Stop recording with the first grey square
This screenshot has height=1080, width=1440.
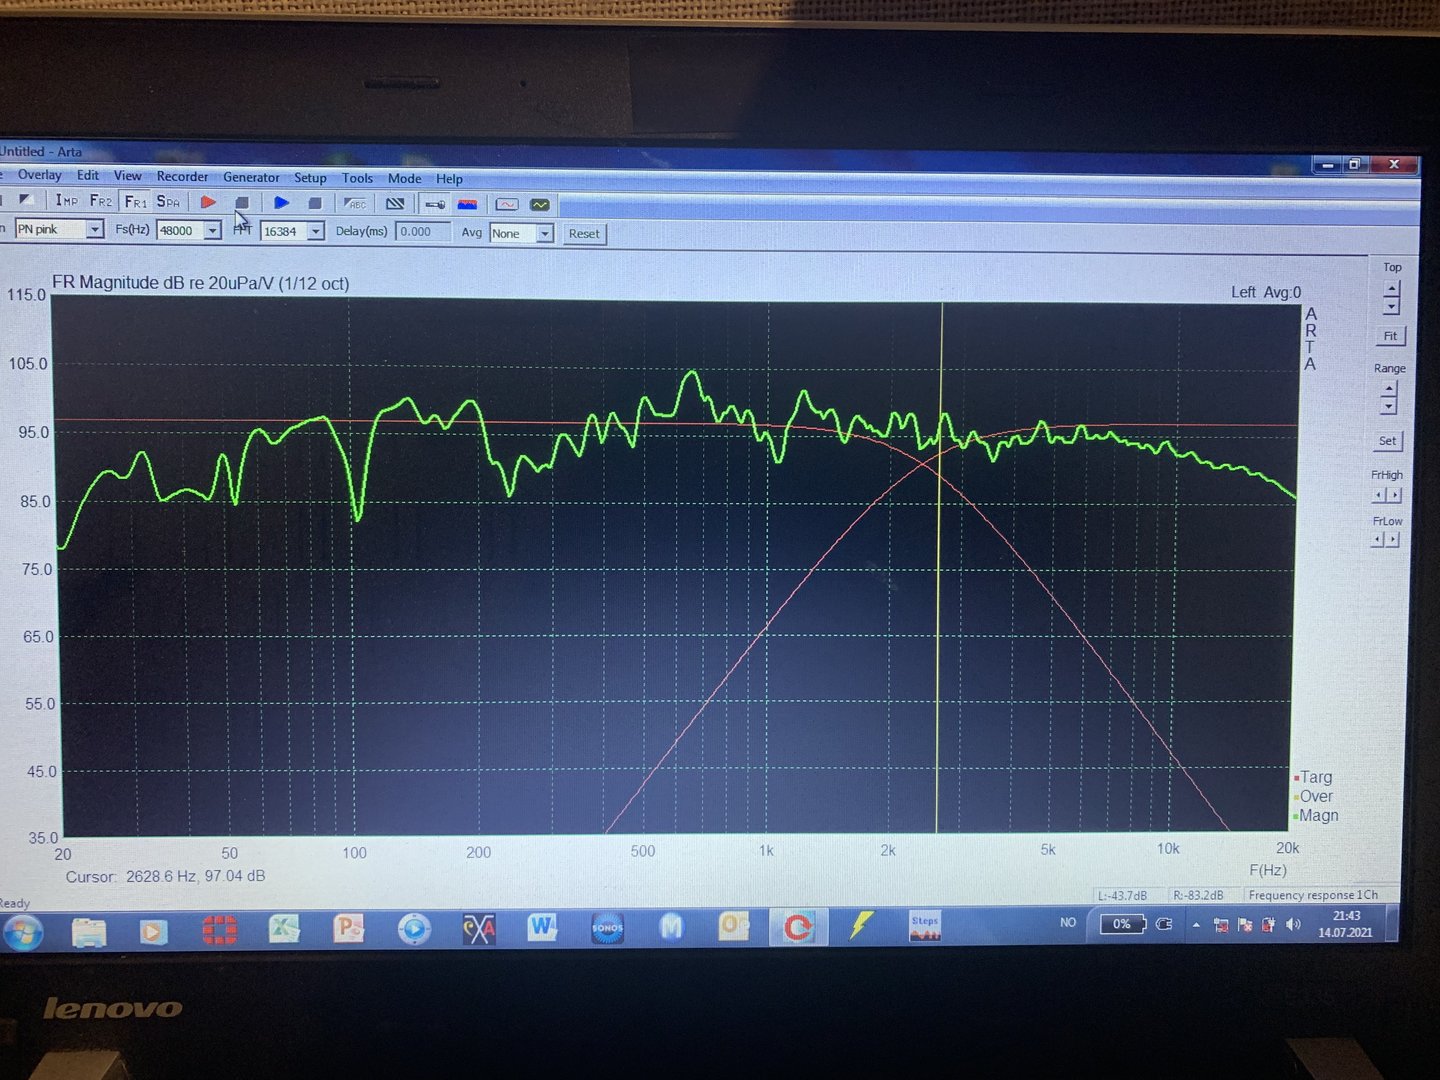(x=242, y=202)
